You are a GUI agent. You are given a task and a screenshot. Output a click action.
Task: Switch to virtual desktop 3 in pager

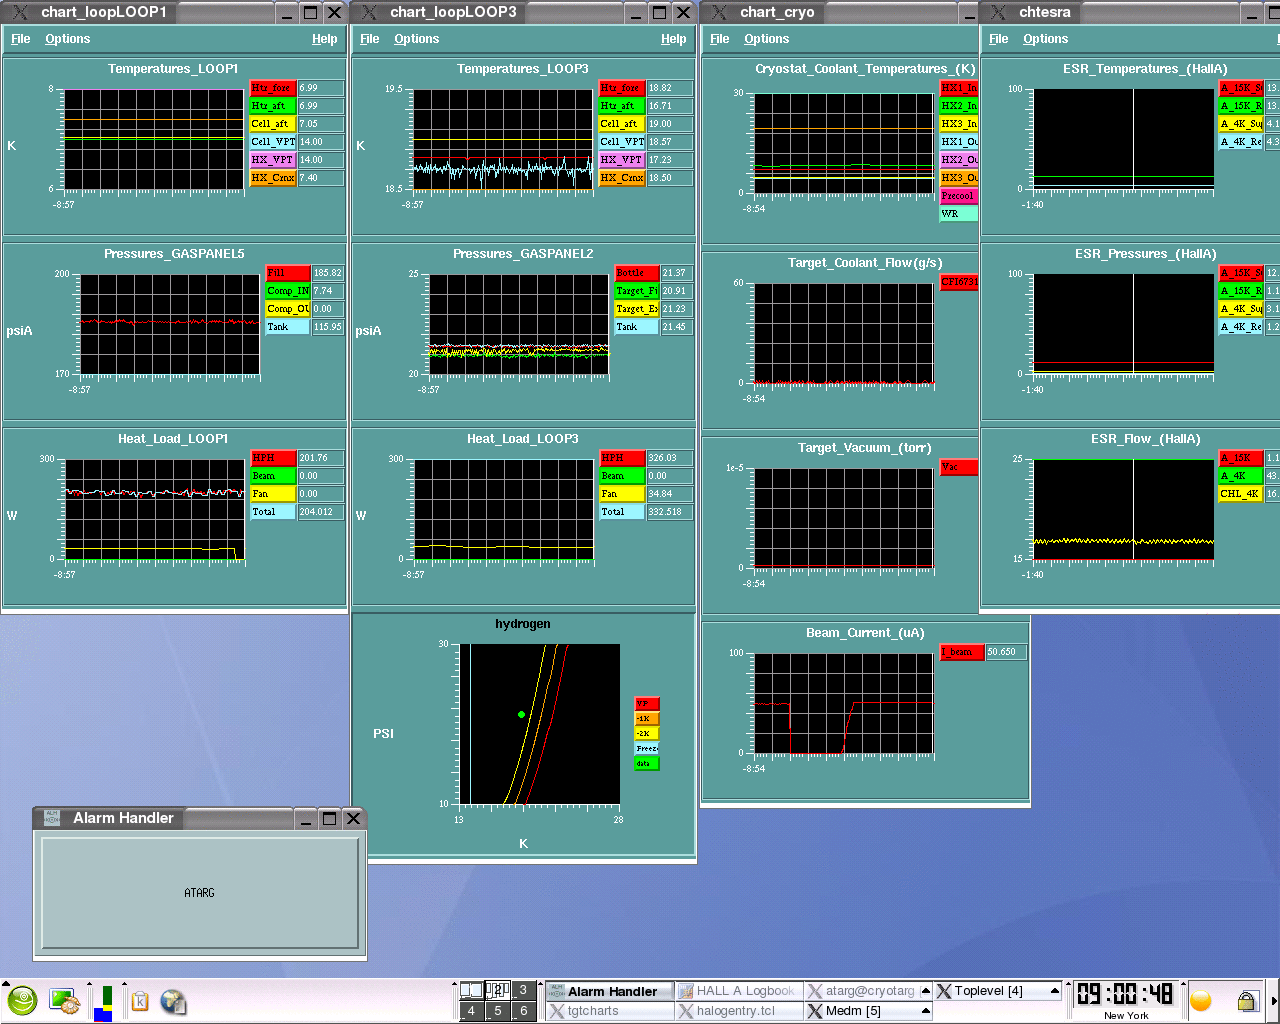(522, 990)
